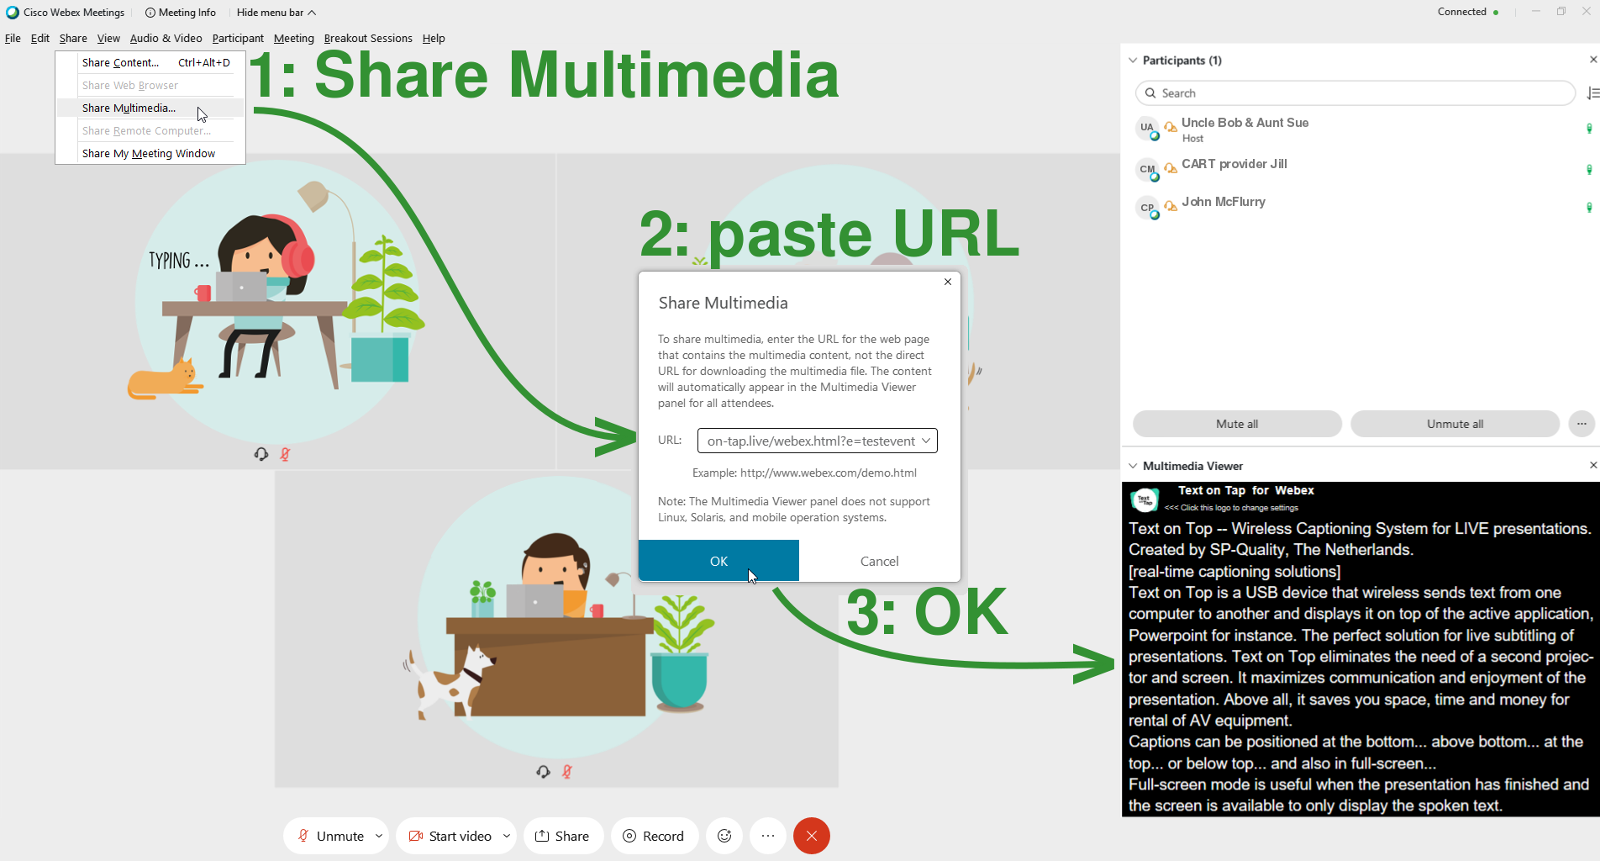Click the UA avatar icon
Screen dimensions: 1600x861
click(1147, 128)
